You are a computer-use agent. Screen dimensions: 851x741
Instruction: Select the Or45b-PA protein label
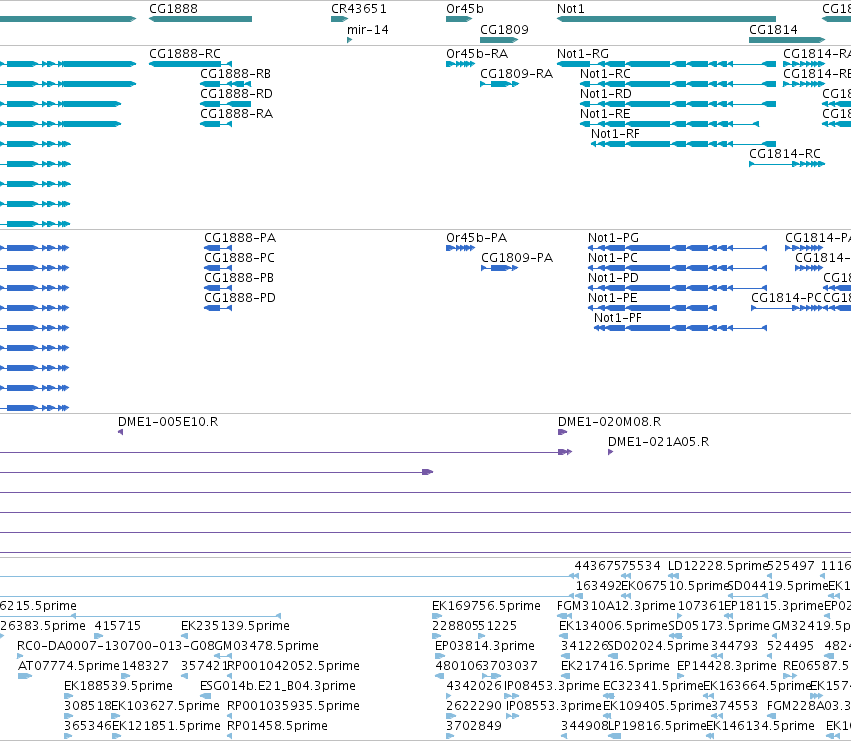coord(477,238)
